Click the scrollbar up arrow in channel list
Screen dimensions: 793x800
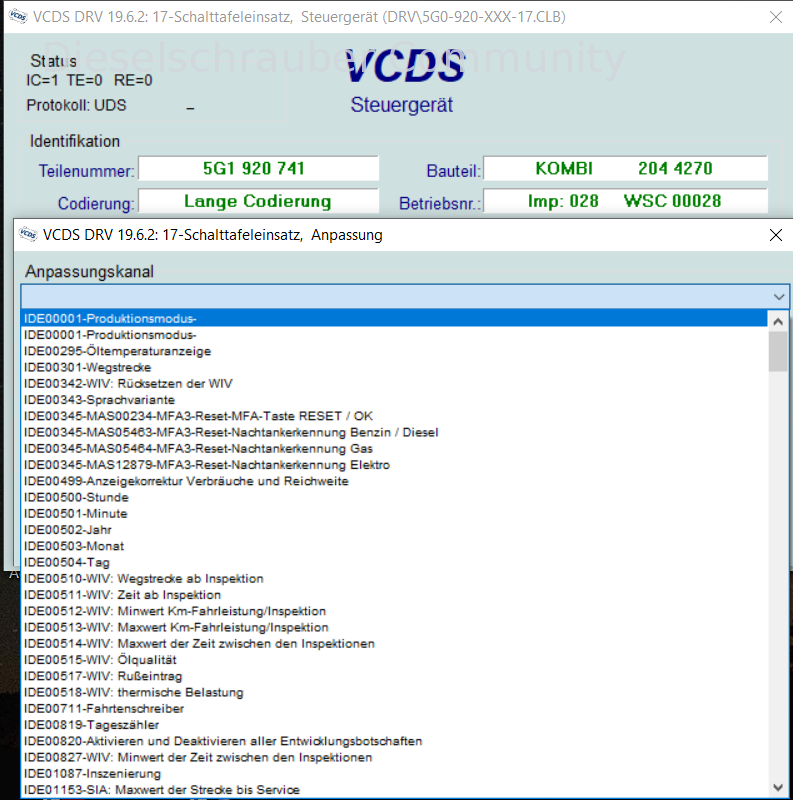(778, 321)
